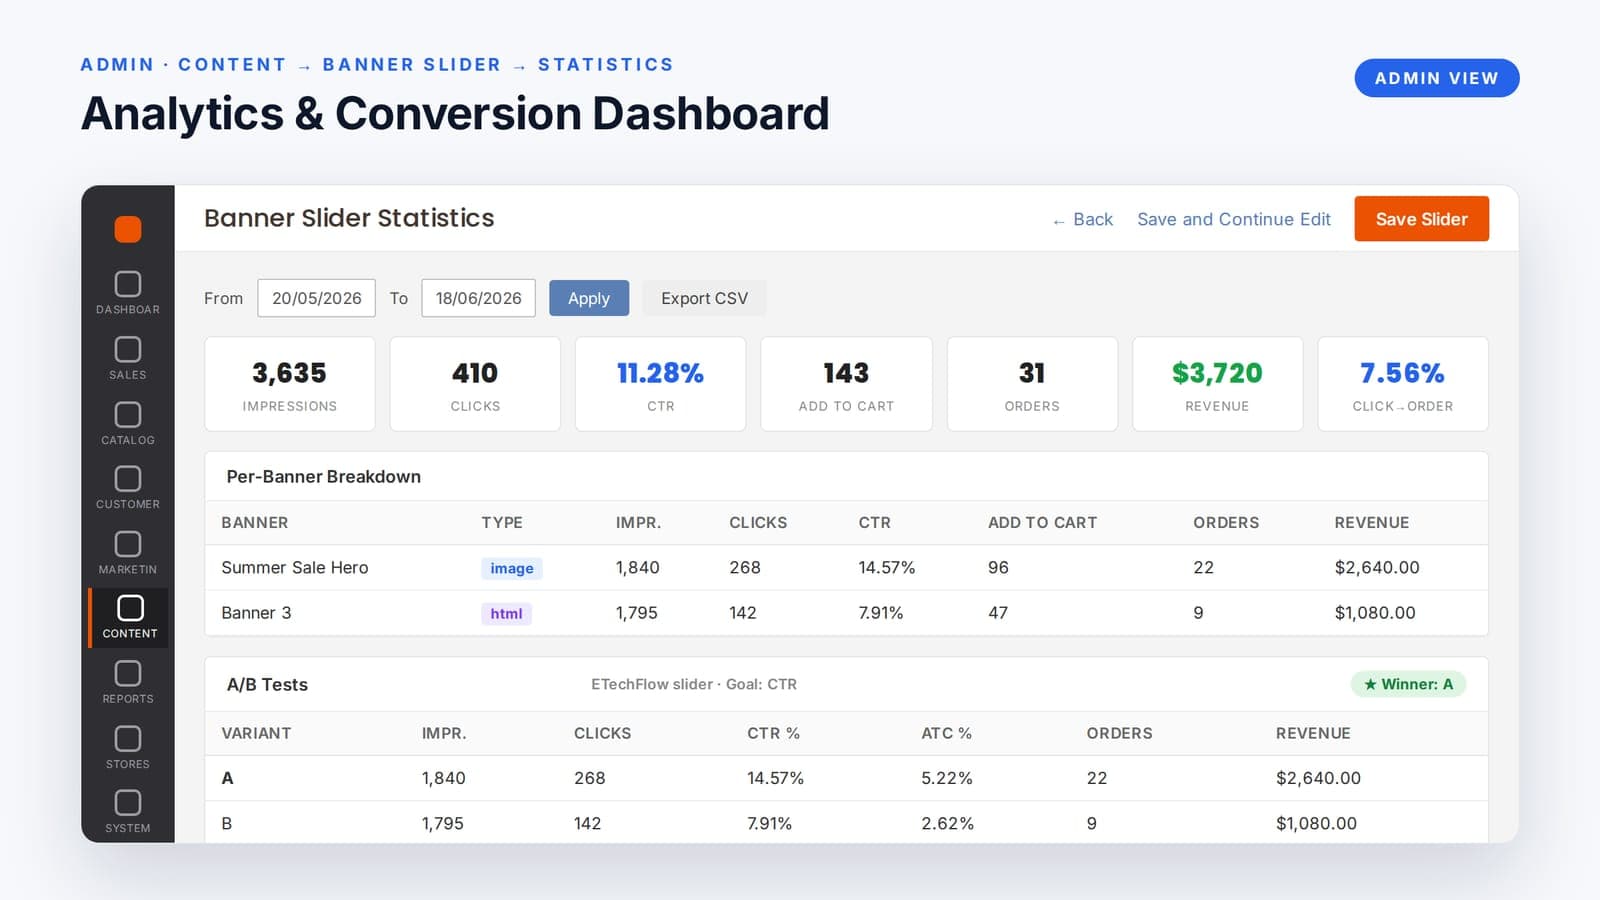Click the Winner: A badge
Screen dimensions: 1600x900
pos(1408,684)
